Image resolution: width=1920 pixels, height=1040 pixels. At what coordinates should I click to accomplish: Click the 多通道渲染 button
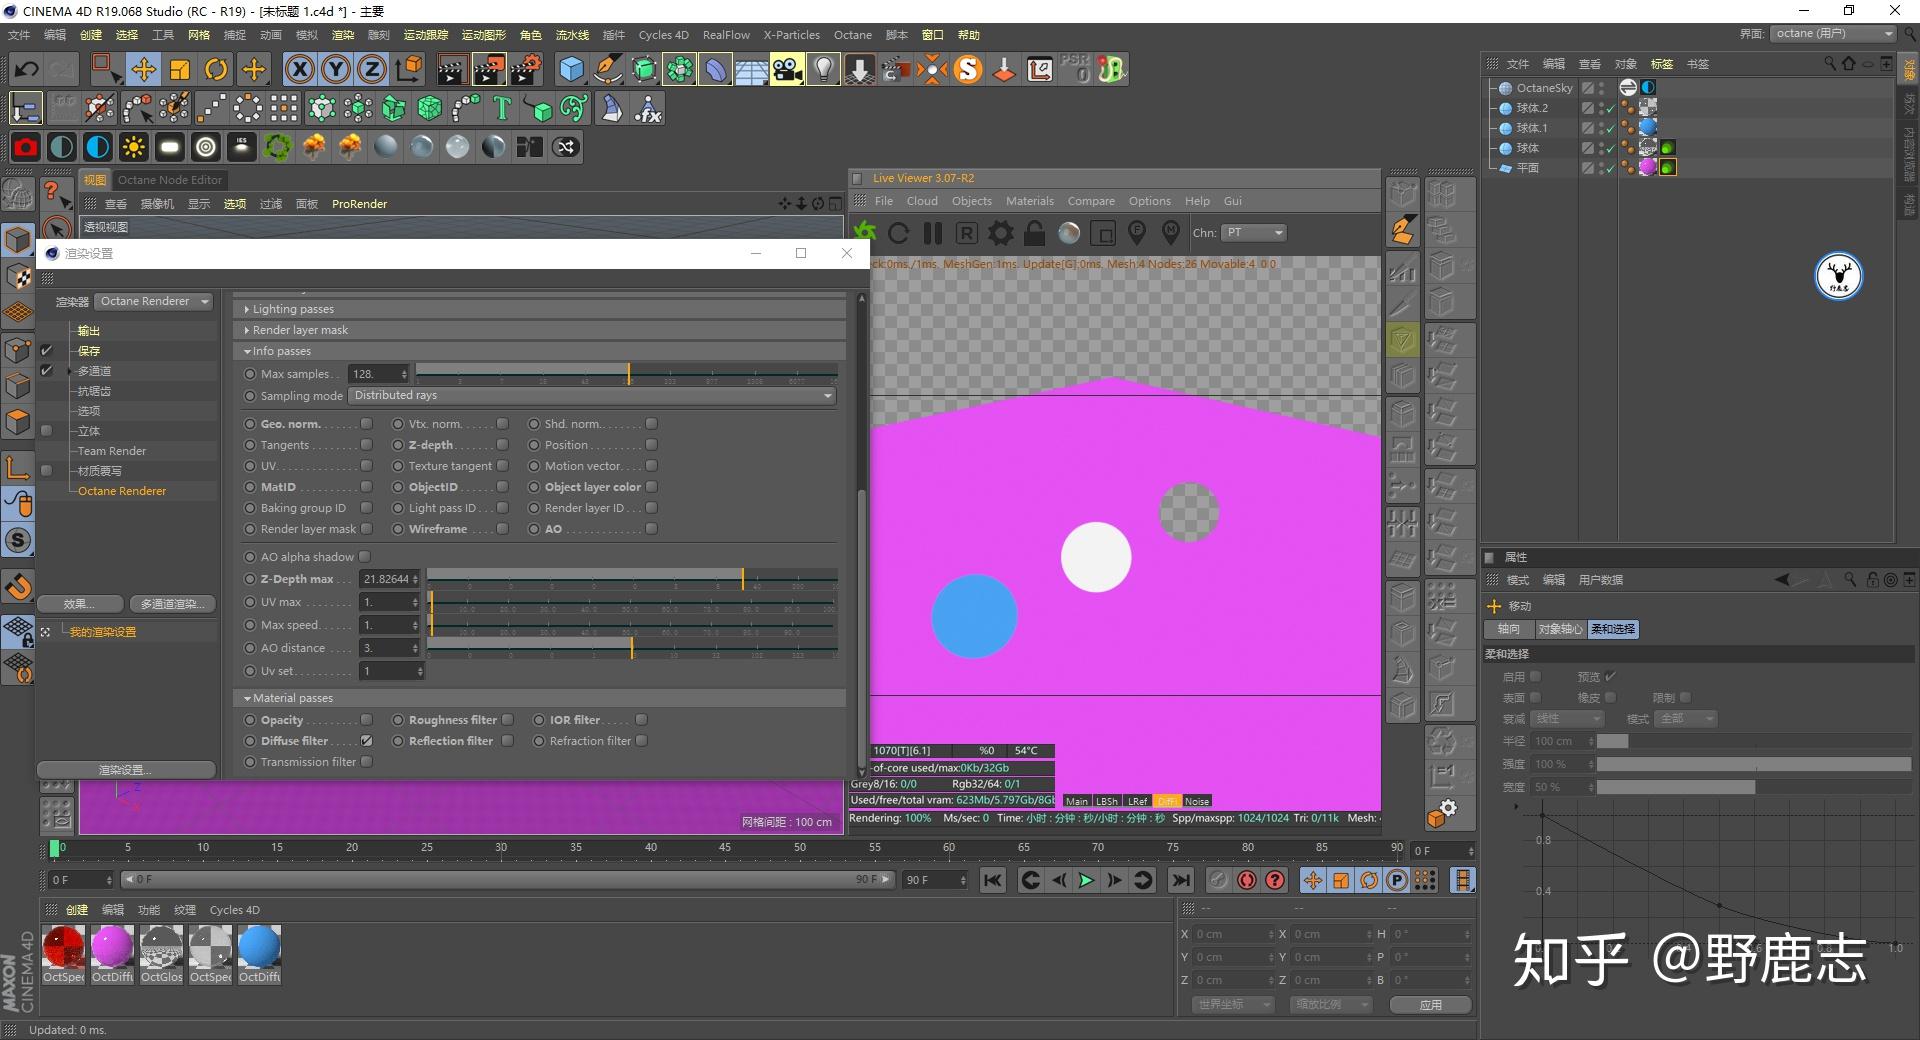171,604
